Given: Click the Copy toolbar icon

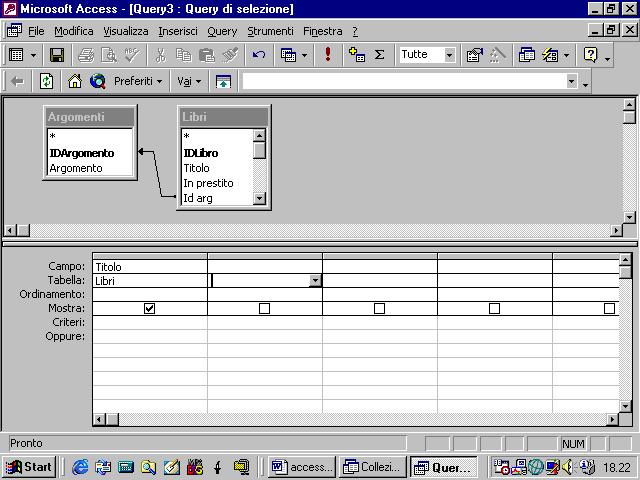Looking at the screenshot, I should (184, 55).
